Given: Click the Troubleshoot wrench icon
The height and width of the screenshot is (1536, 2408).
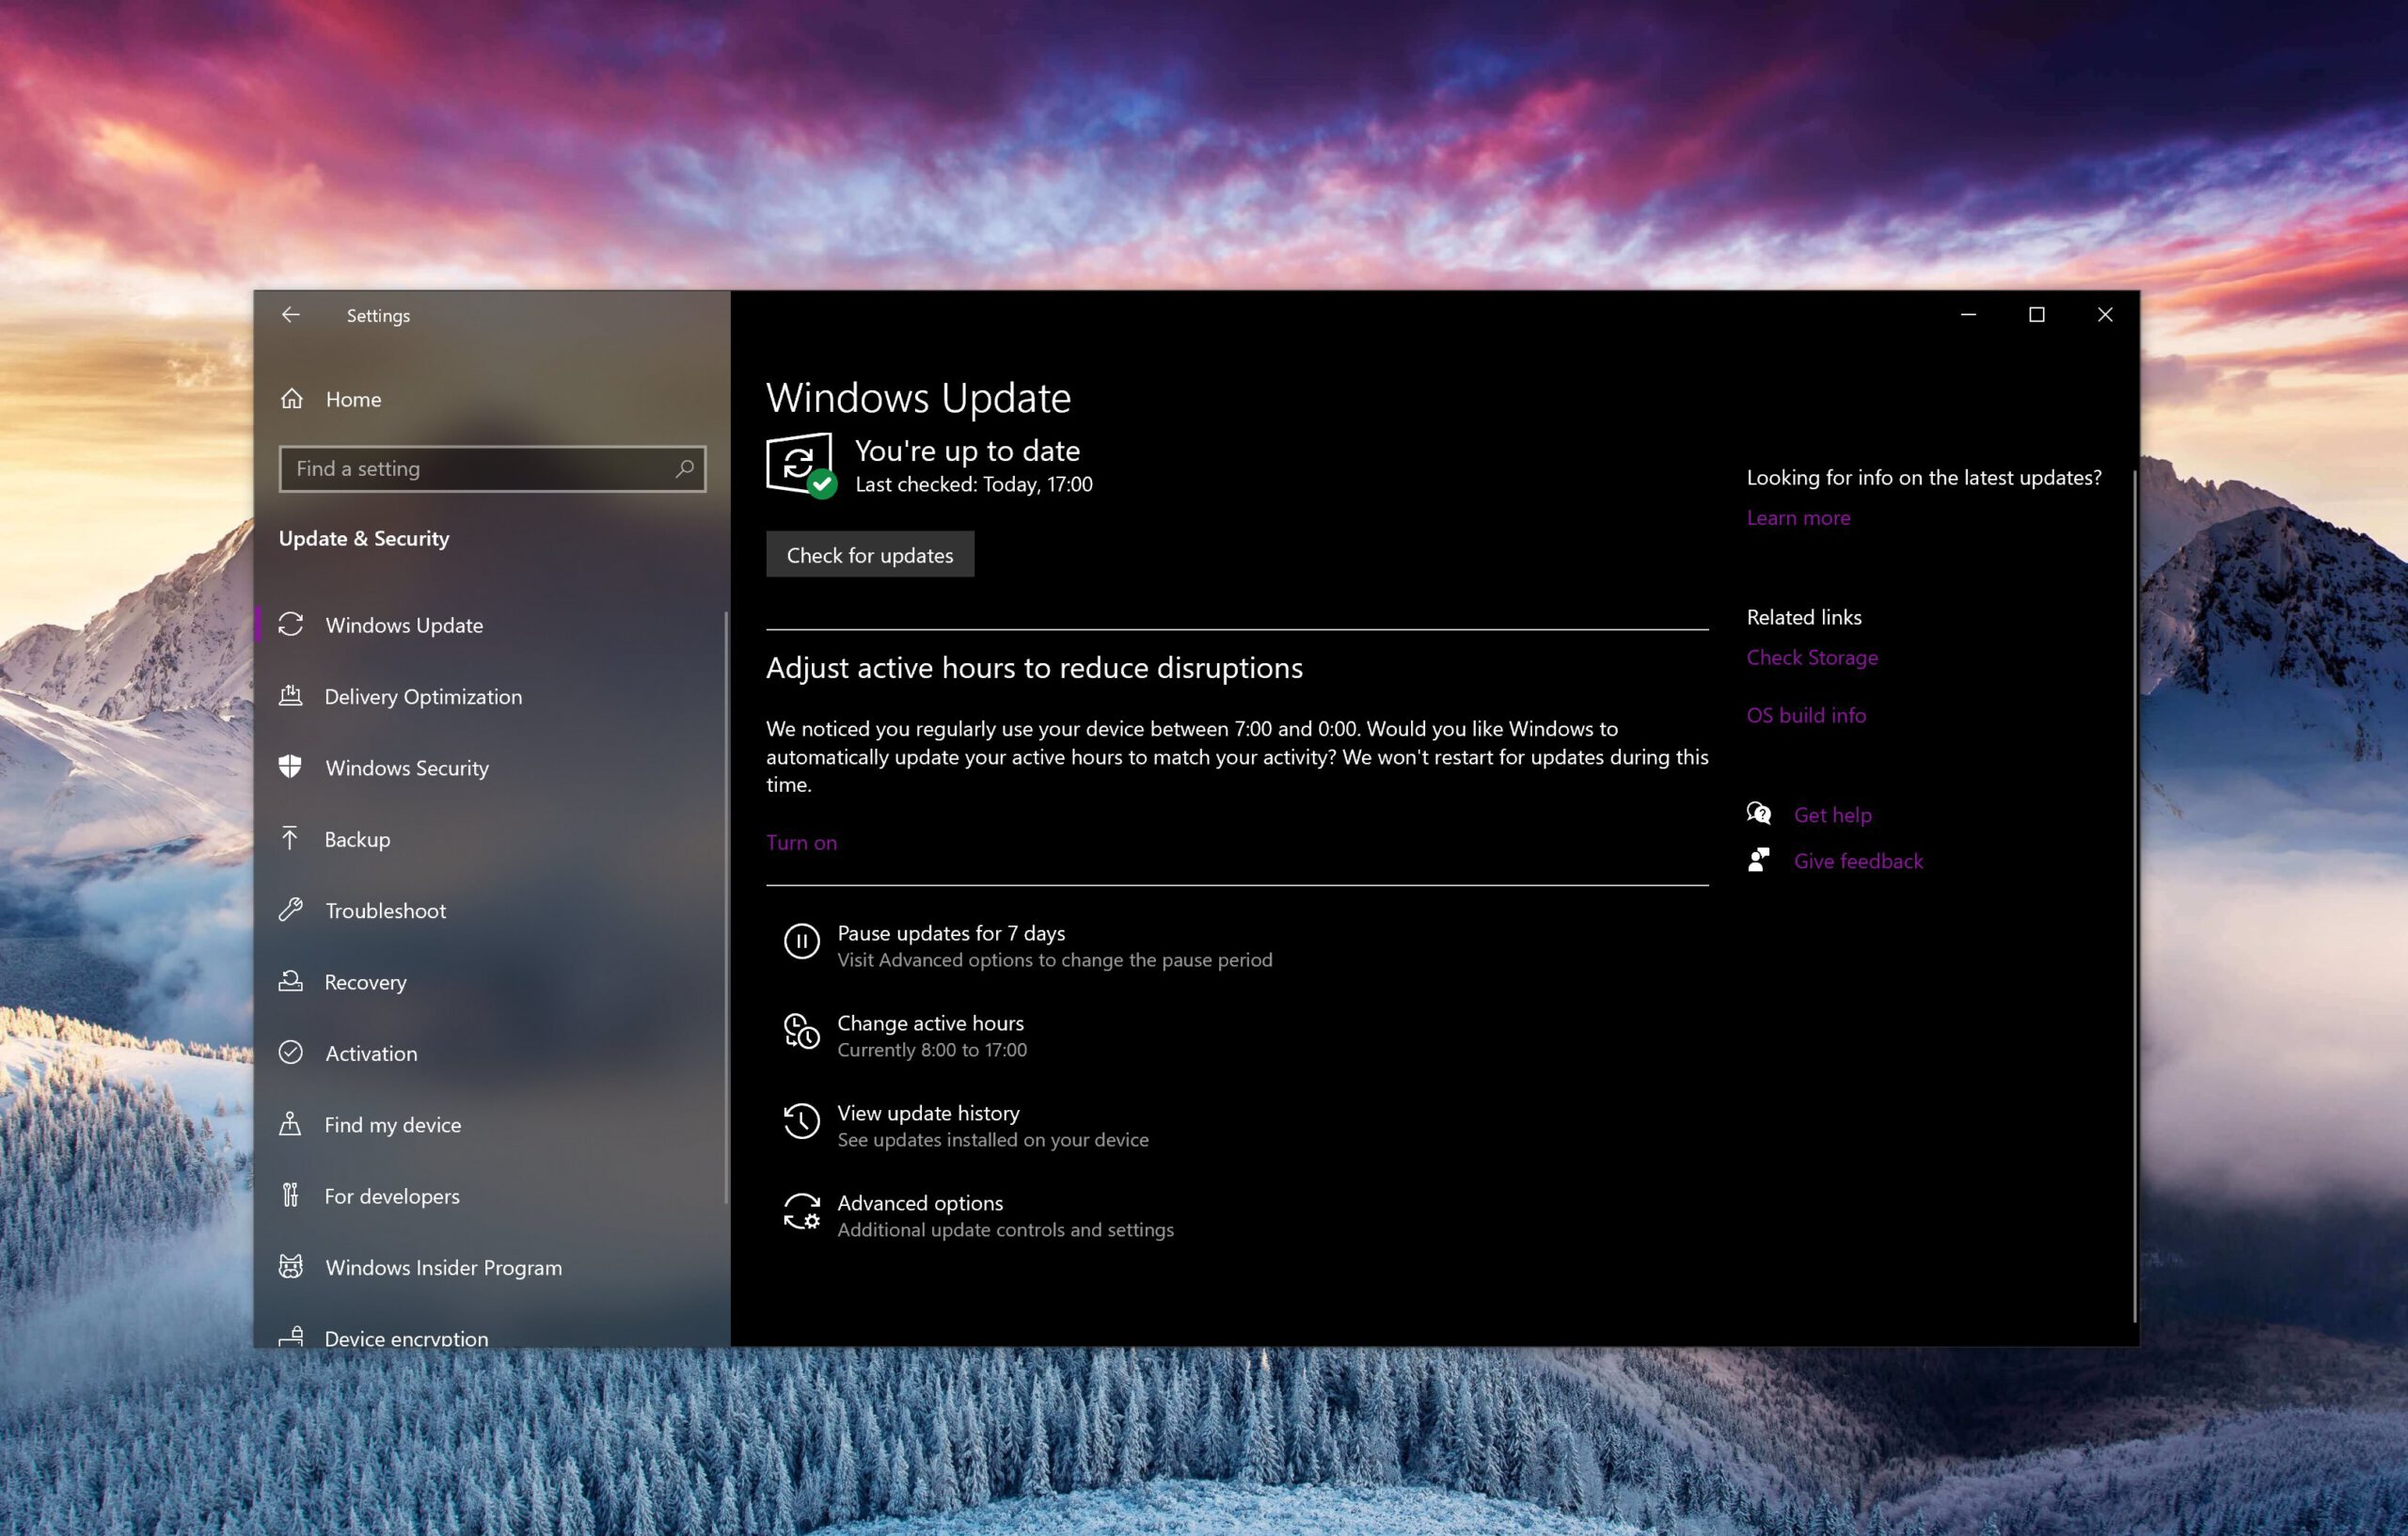Looking at the screenshot, I should click(290, 909).
